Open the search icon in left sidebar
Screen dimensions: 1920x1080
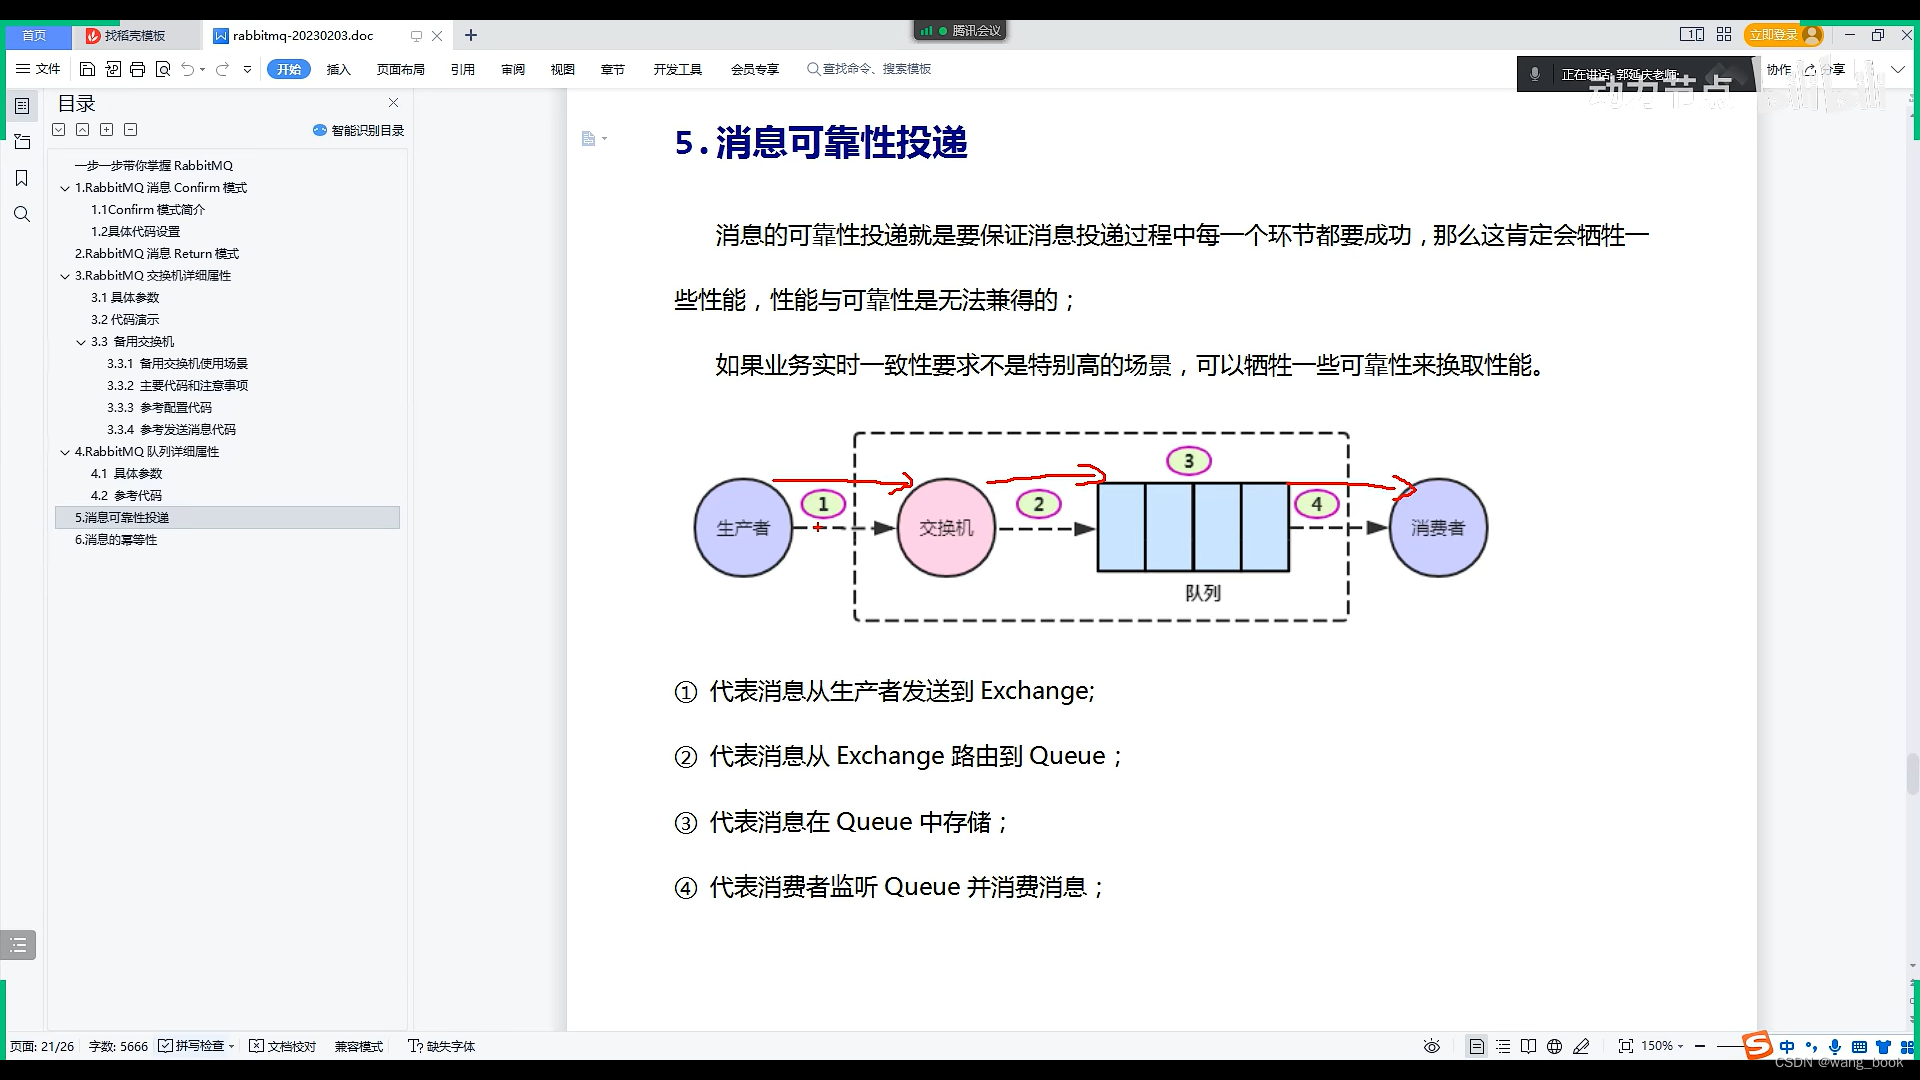click(22, 214)
